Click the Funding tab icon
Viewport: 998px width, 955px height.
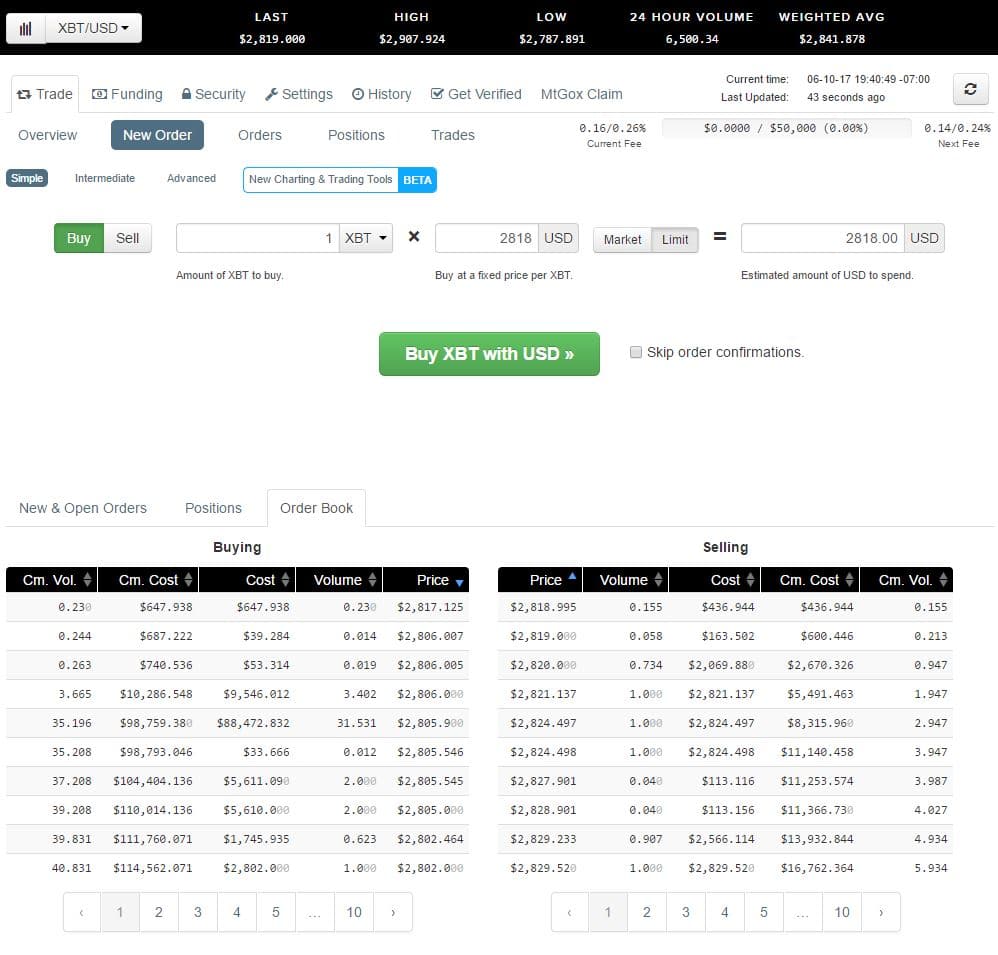click(x=97, y=93)
